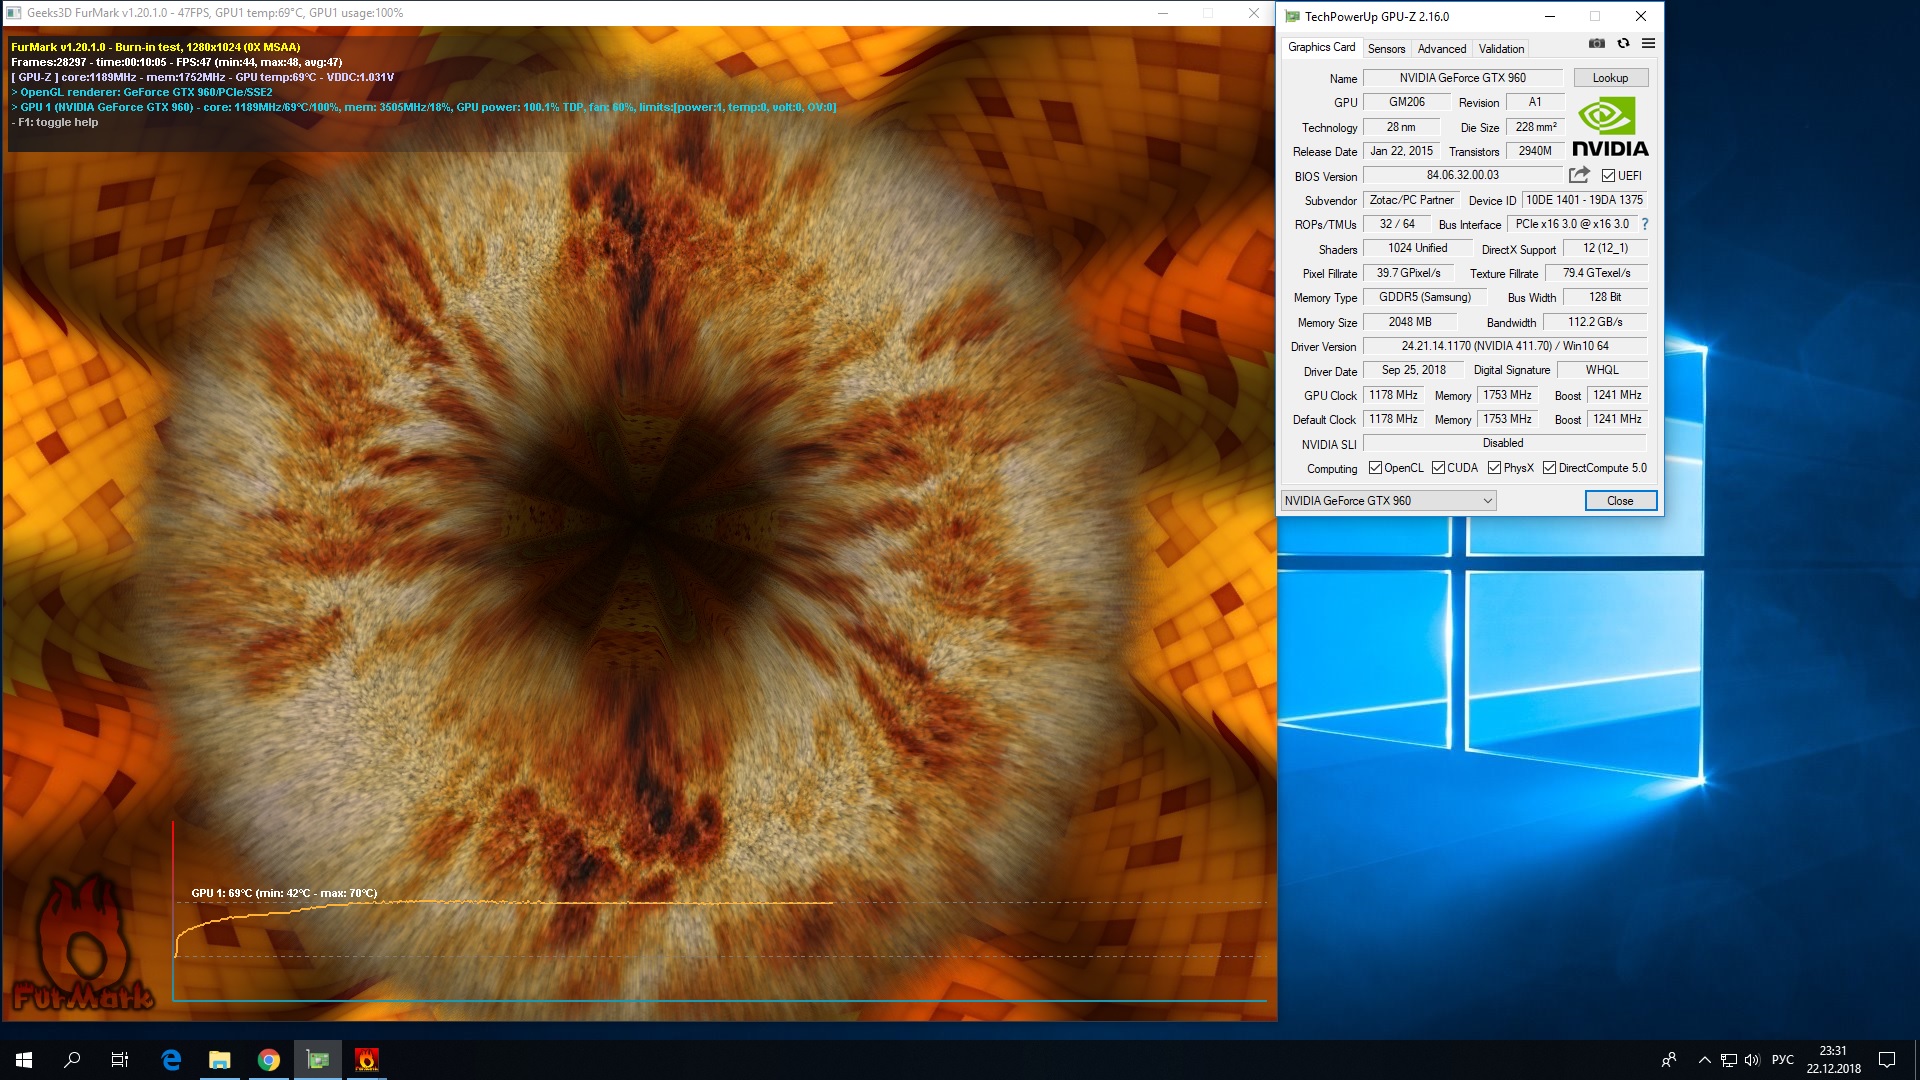Click the 1024 Unified shaders value
1920x1080 pixels.
click(1417, 248)
